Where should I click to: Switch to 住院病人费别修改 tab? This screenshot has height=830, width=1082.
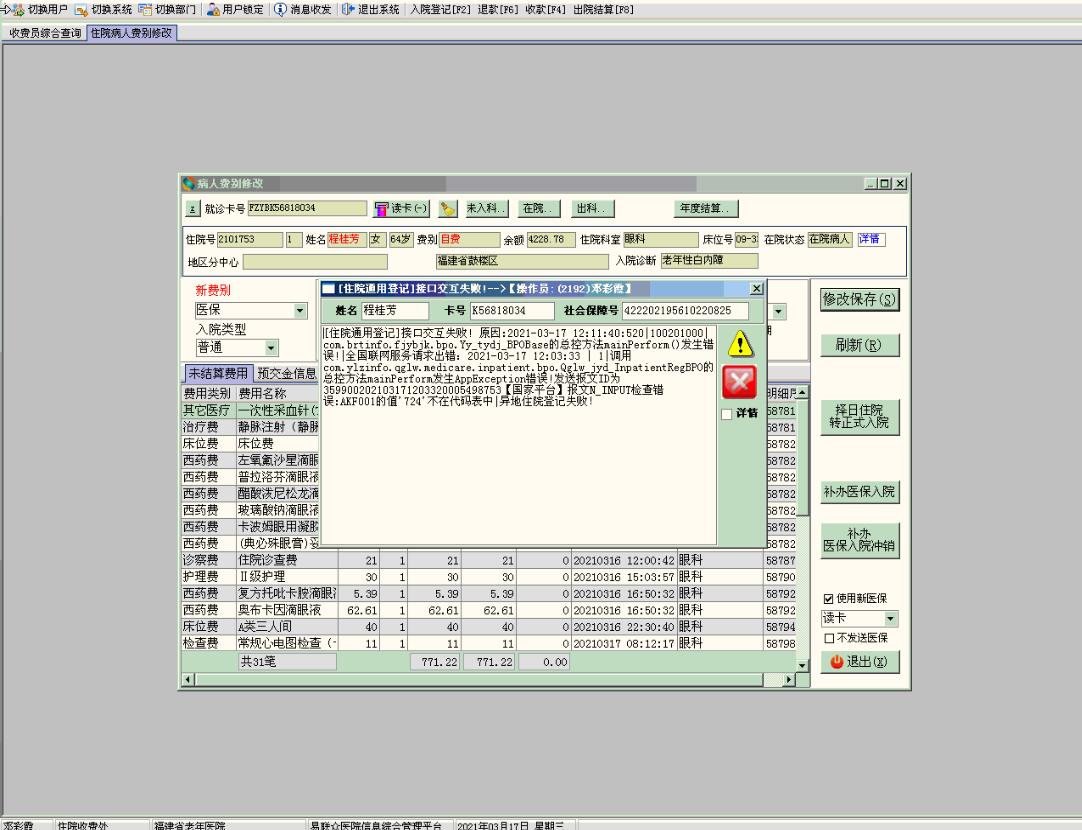point(132,33)
